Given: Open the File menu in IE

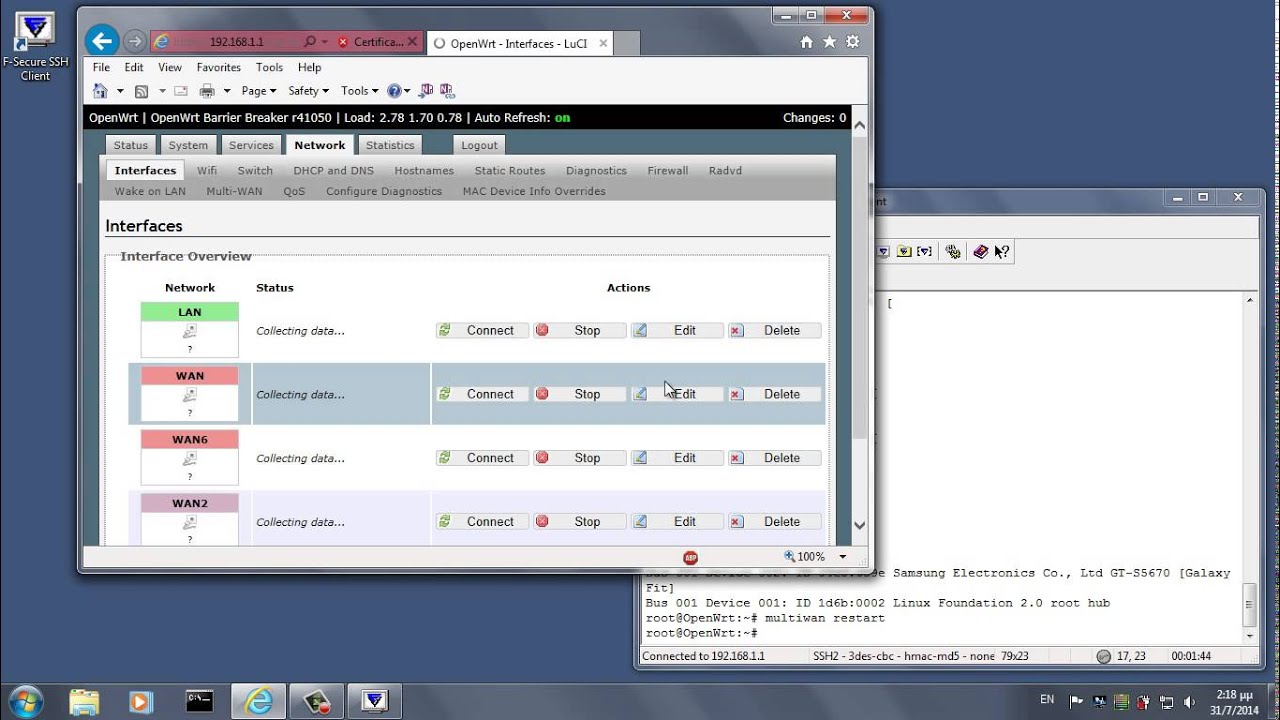Looking at the screenshot, I should [x=101, y=67].
